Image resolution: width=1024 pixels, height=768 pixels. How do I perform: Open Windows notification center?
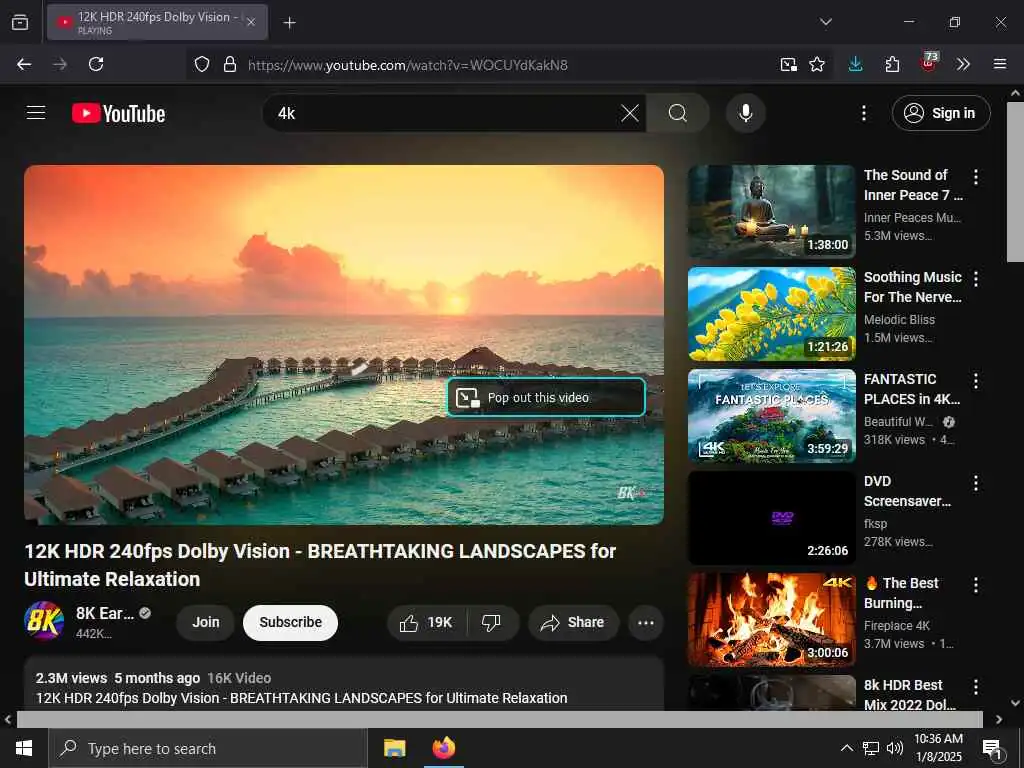992,749
